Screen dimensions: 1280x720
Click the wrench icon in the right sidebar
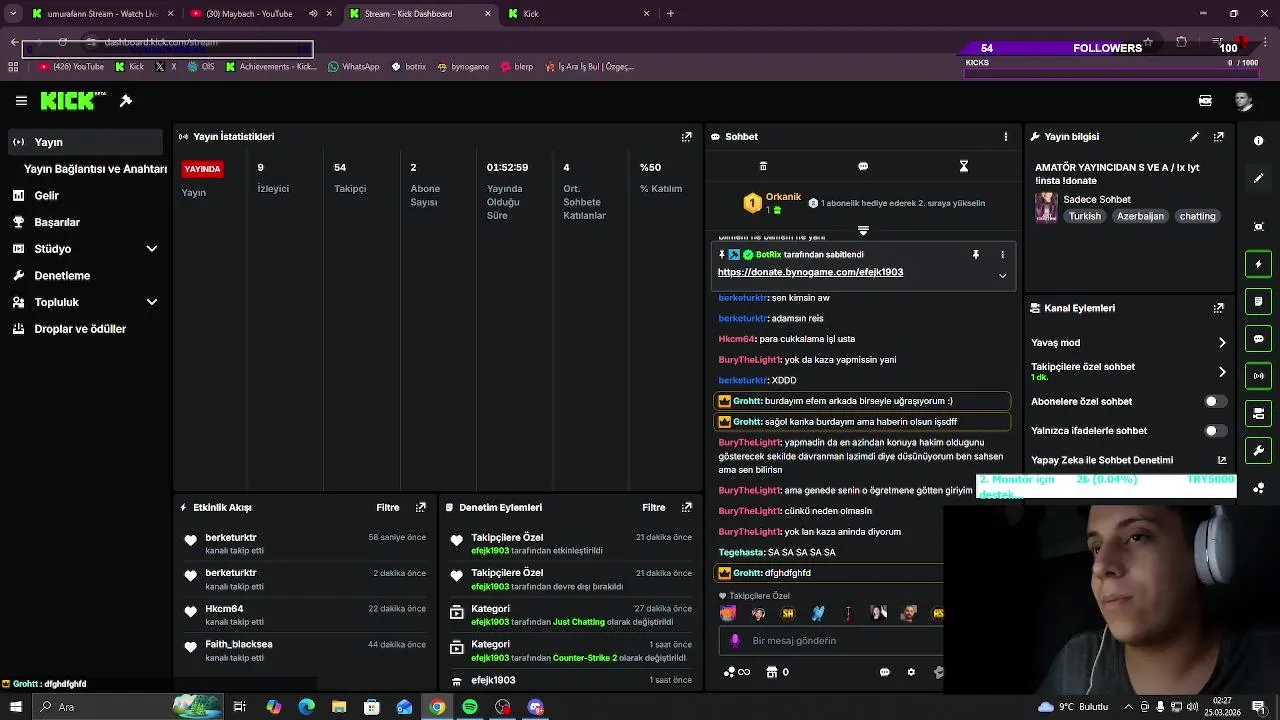click(x=1258, y=450)
